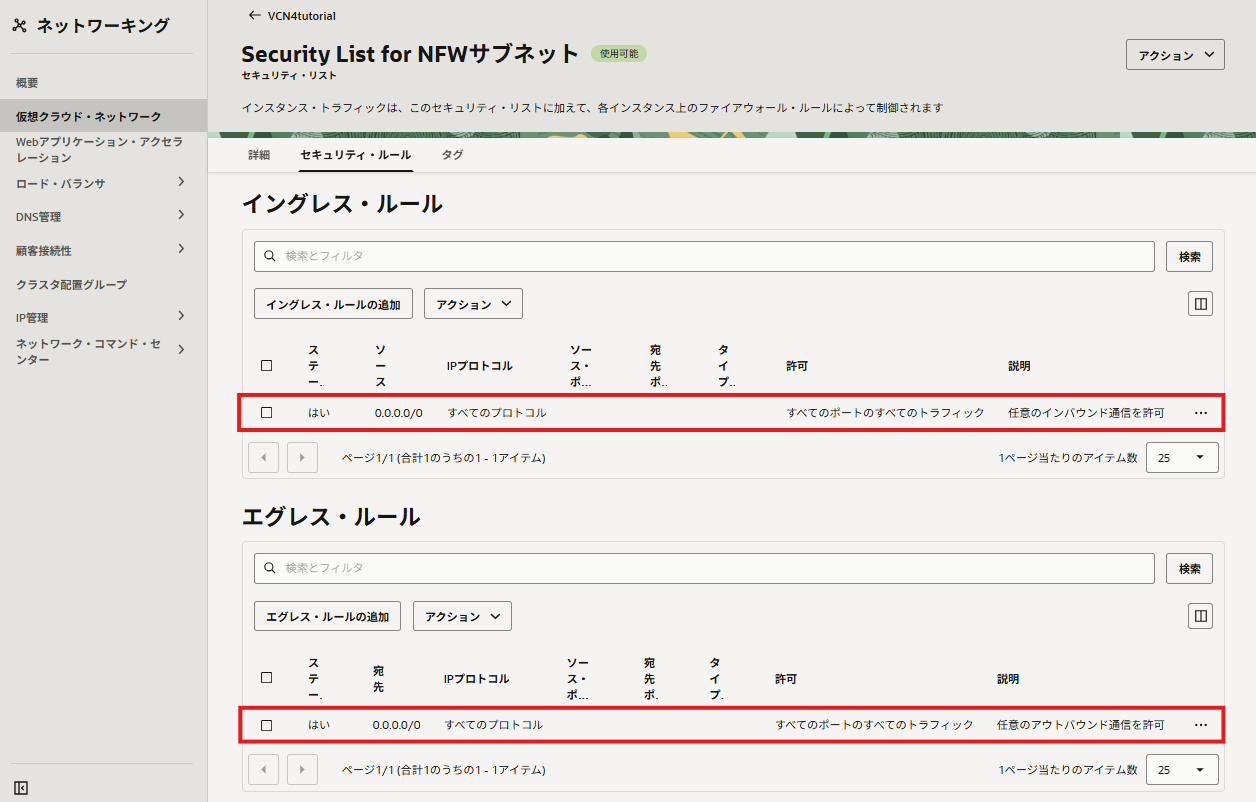Click the back arrow next to VCN4tutorial

(x=254, y=16)
